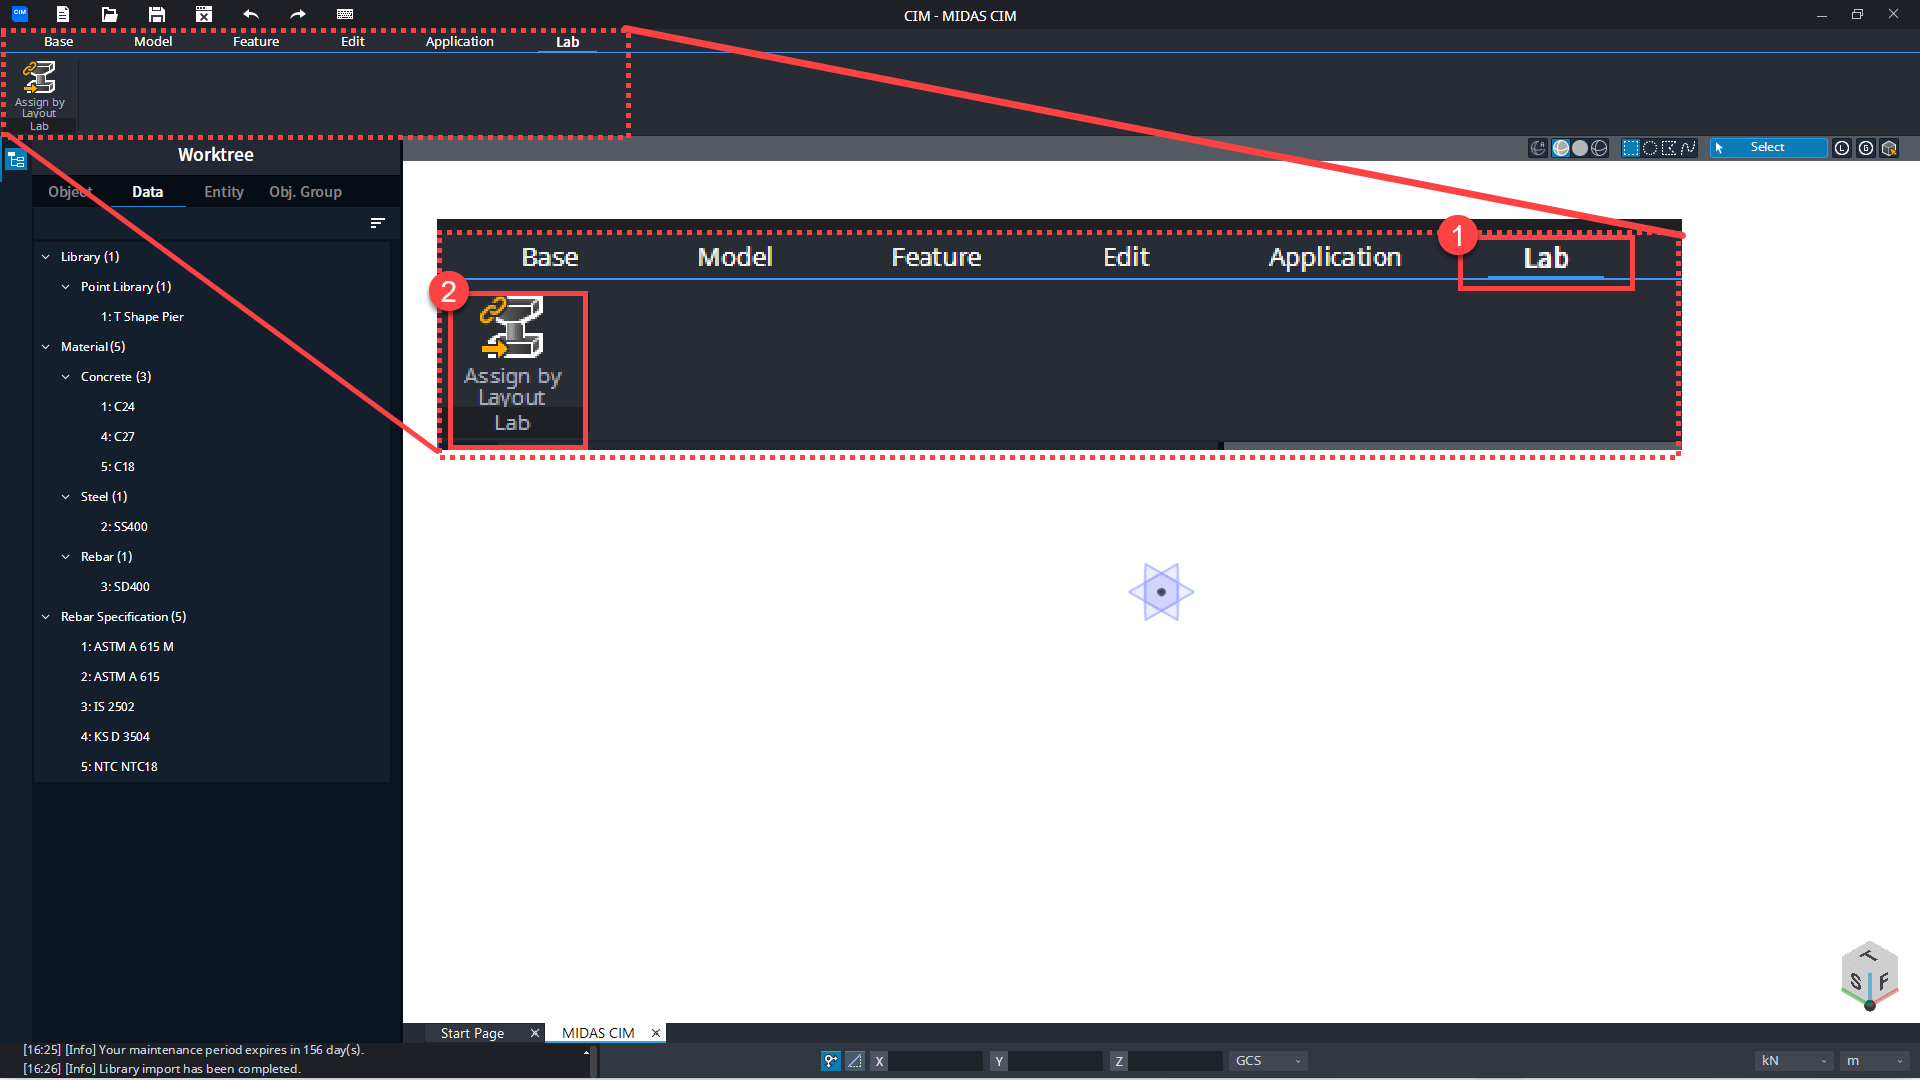Image resolution: width=1920 pixels, height=1080 pixels.
Task: Collapse the Steel node
Action: point(66,497)
